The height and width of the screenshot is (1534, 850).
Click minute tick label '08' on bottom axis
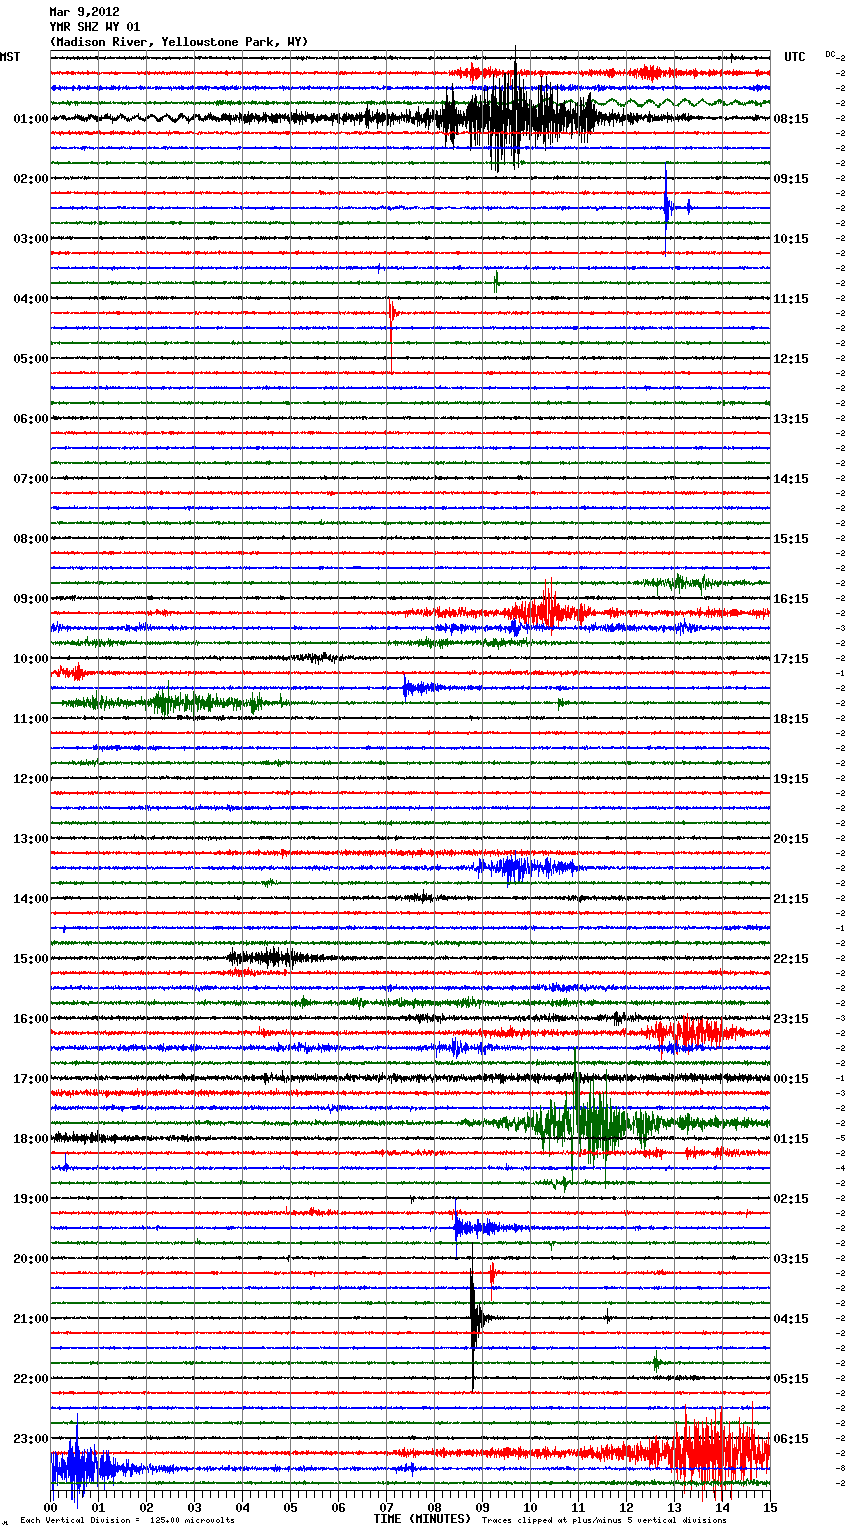434,1507
